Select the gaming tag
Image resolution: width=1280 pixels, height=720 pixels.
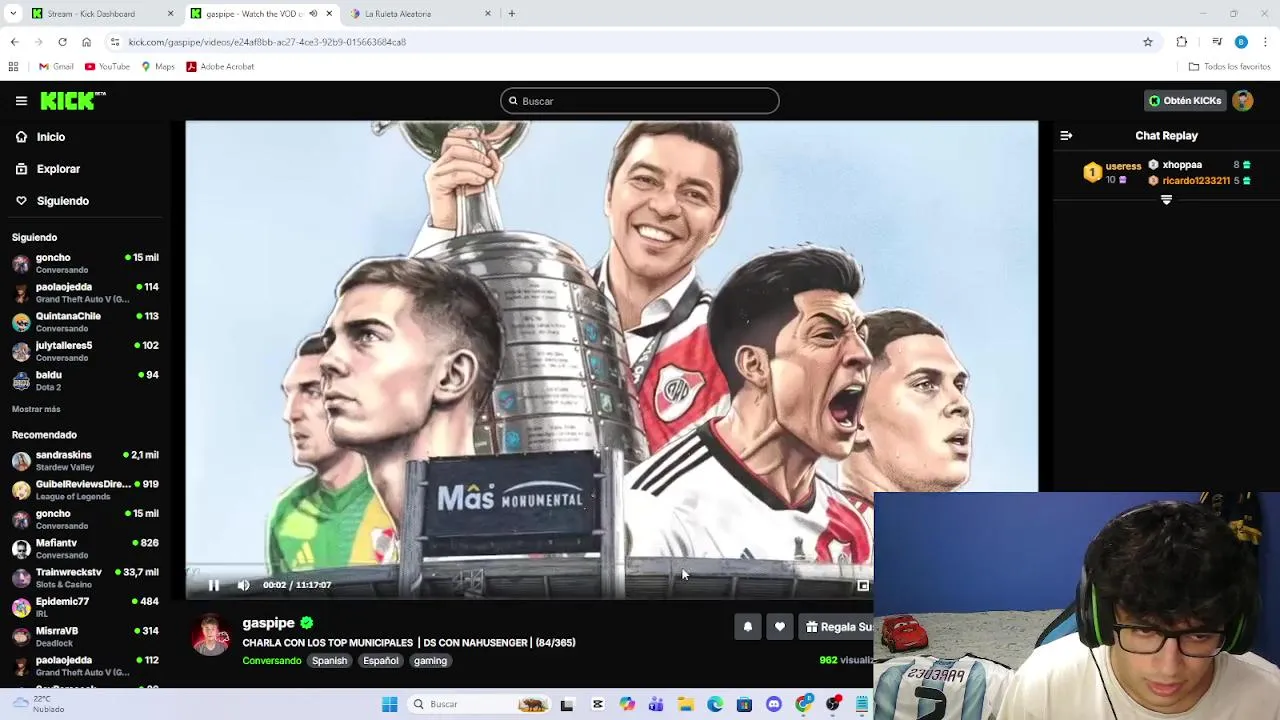pos(430,661)
